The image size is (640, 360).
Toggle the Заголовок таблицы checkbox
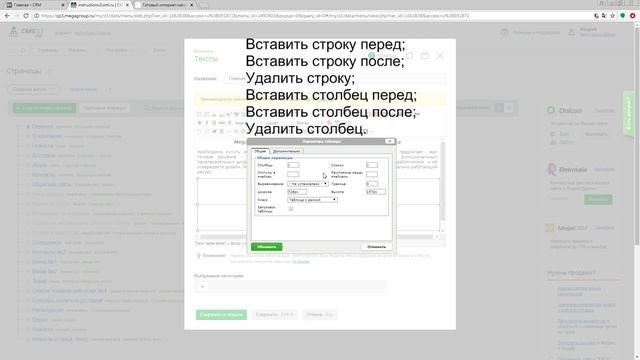click(291, 209)
